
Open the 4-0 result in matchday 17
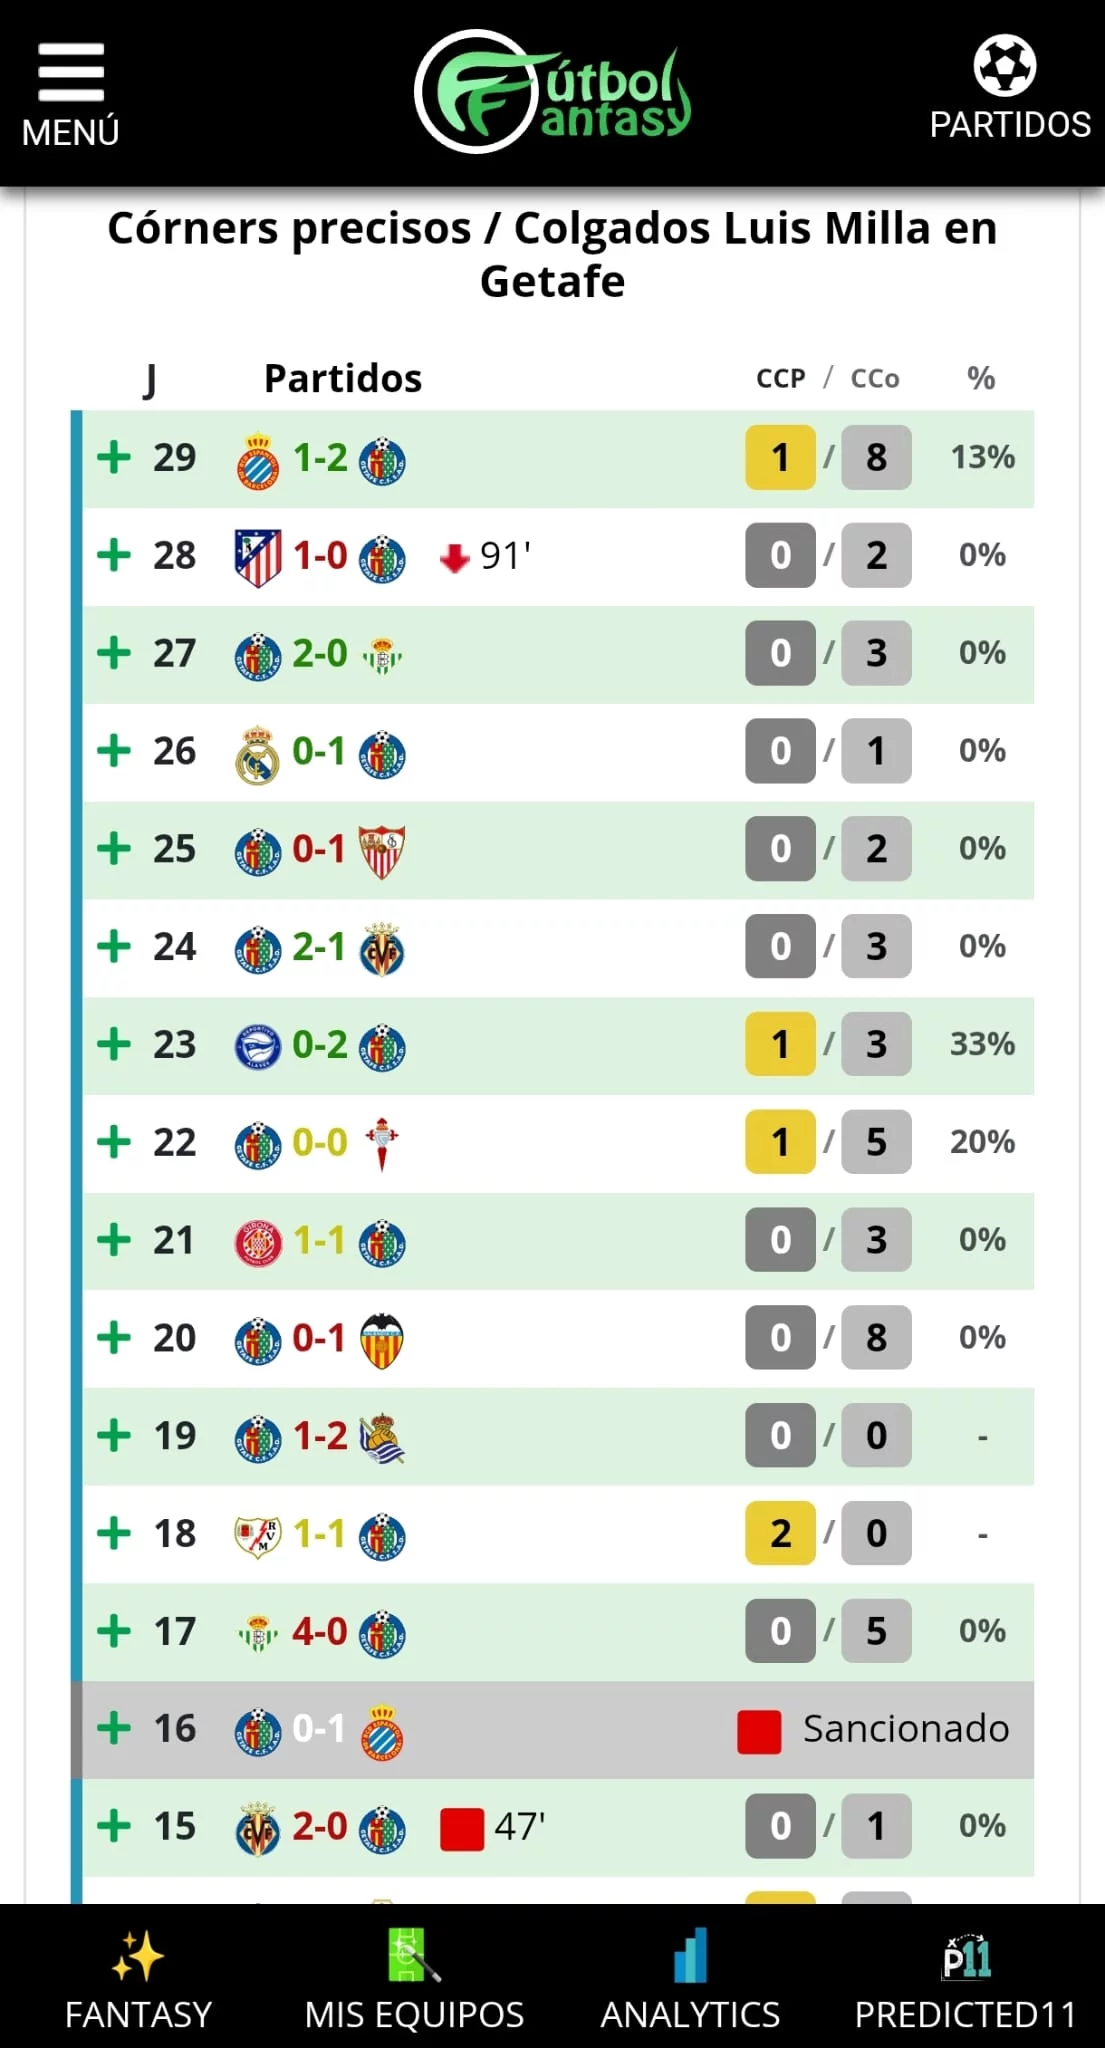tap(320, 1631)
